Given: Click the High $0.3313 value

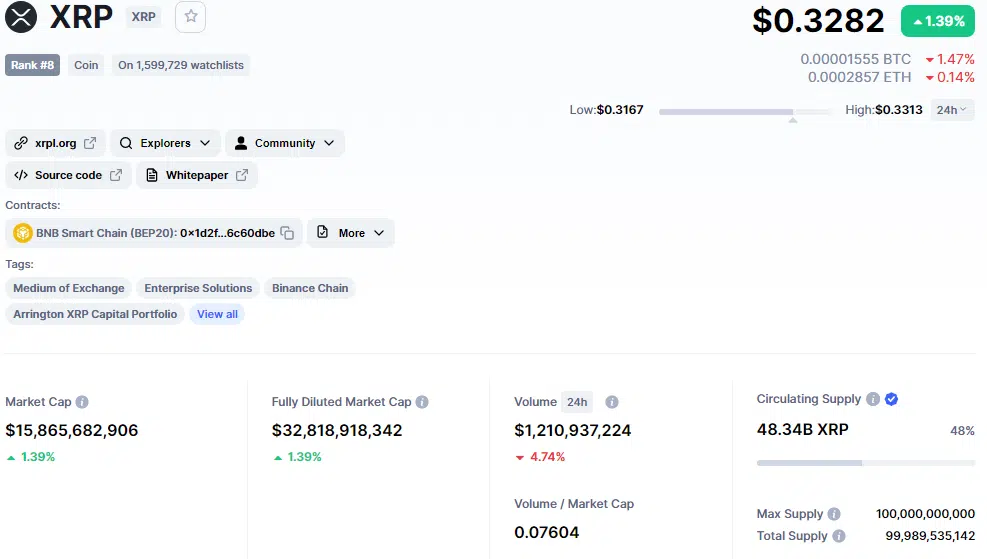Looking at the screenshot, I should pos(898,110).
